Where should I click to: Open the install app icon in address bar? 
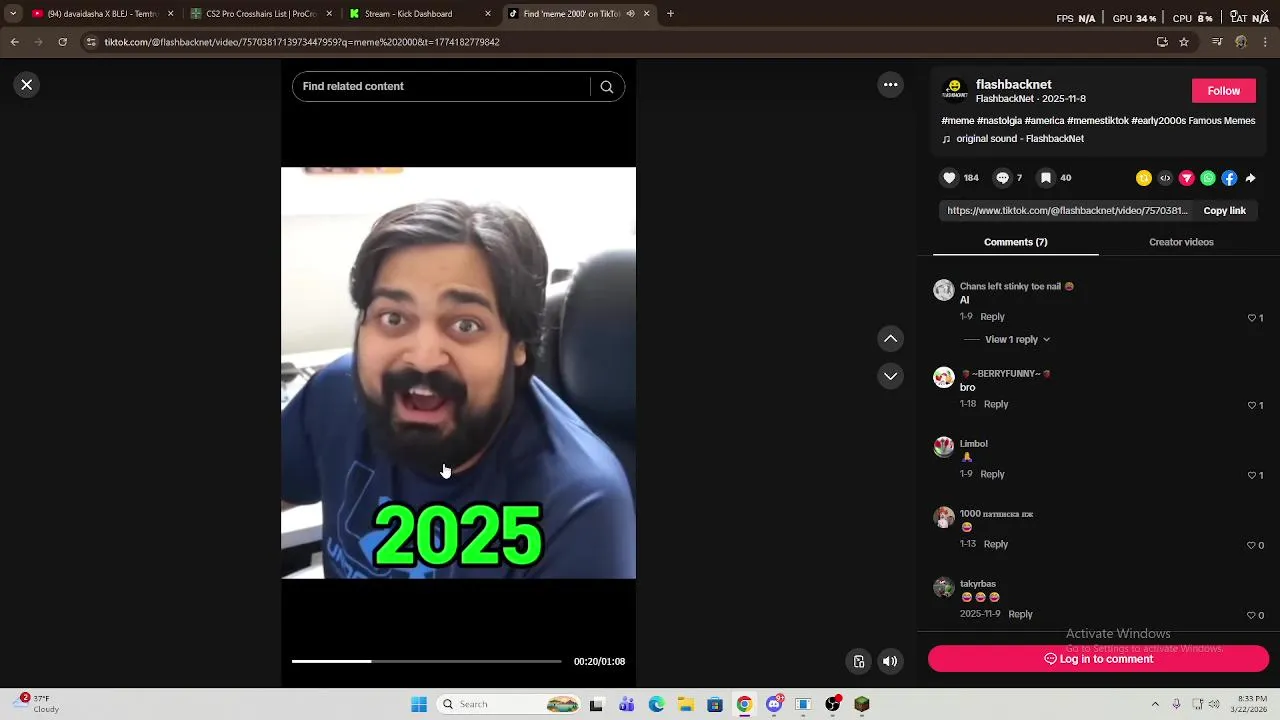click(1162, 42)
